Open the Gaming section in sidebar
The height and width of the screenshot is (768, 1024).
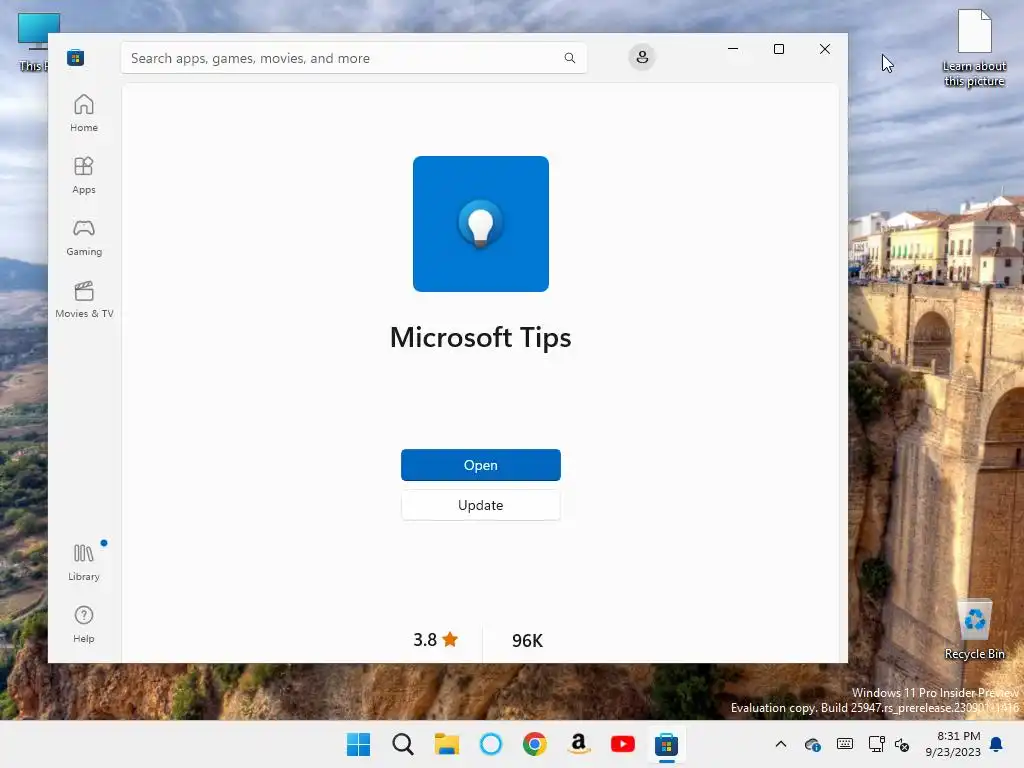(x=84, y=237)
